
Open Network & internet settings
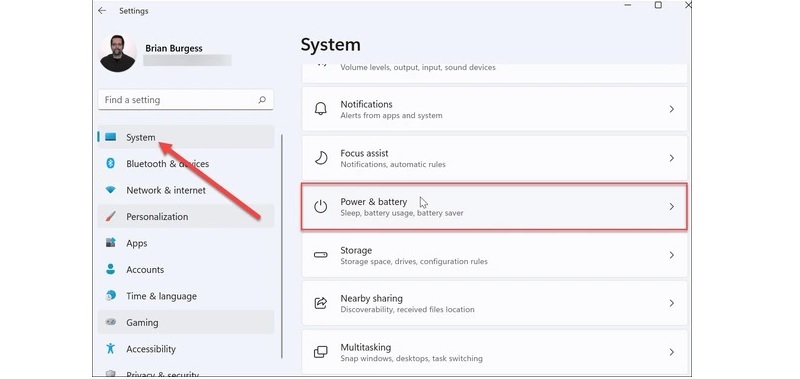point(186,190)
